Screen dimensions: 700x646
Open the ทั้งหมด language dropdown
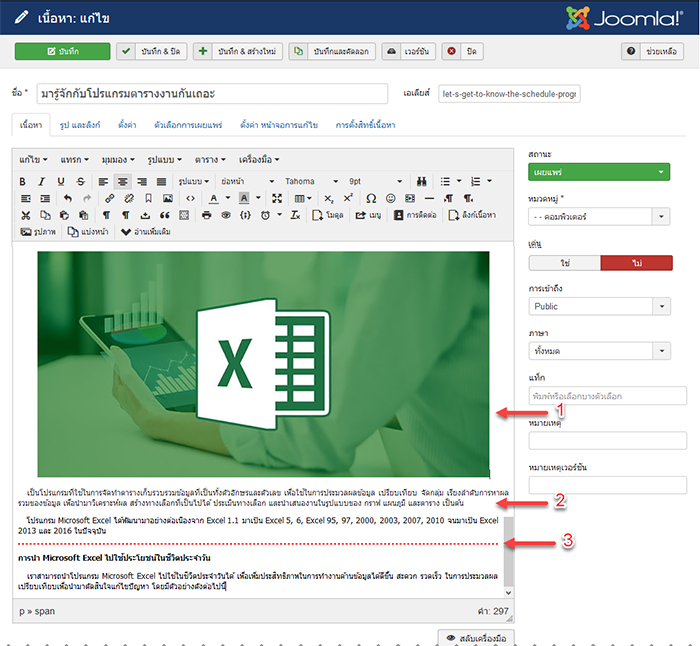(x=599, y=351)
